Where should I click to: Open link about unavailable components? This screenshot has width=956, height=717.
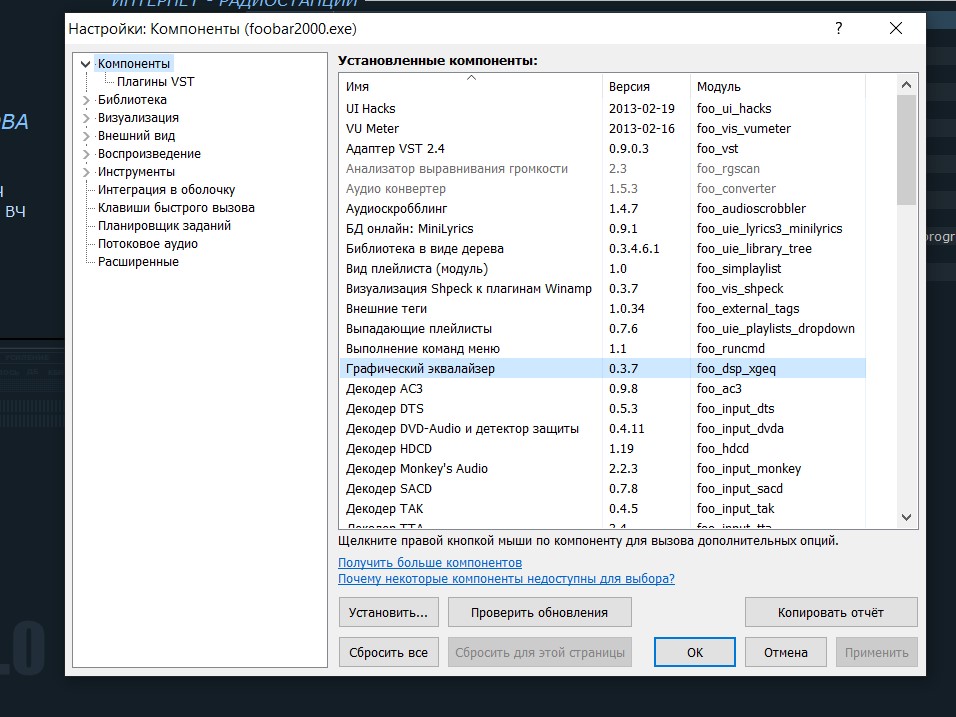pyautogui.click(x=506, y=579)
